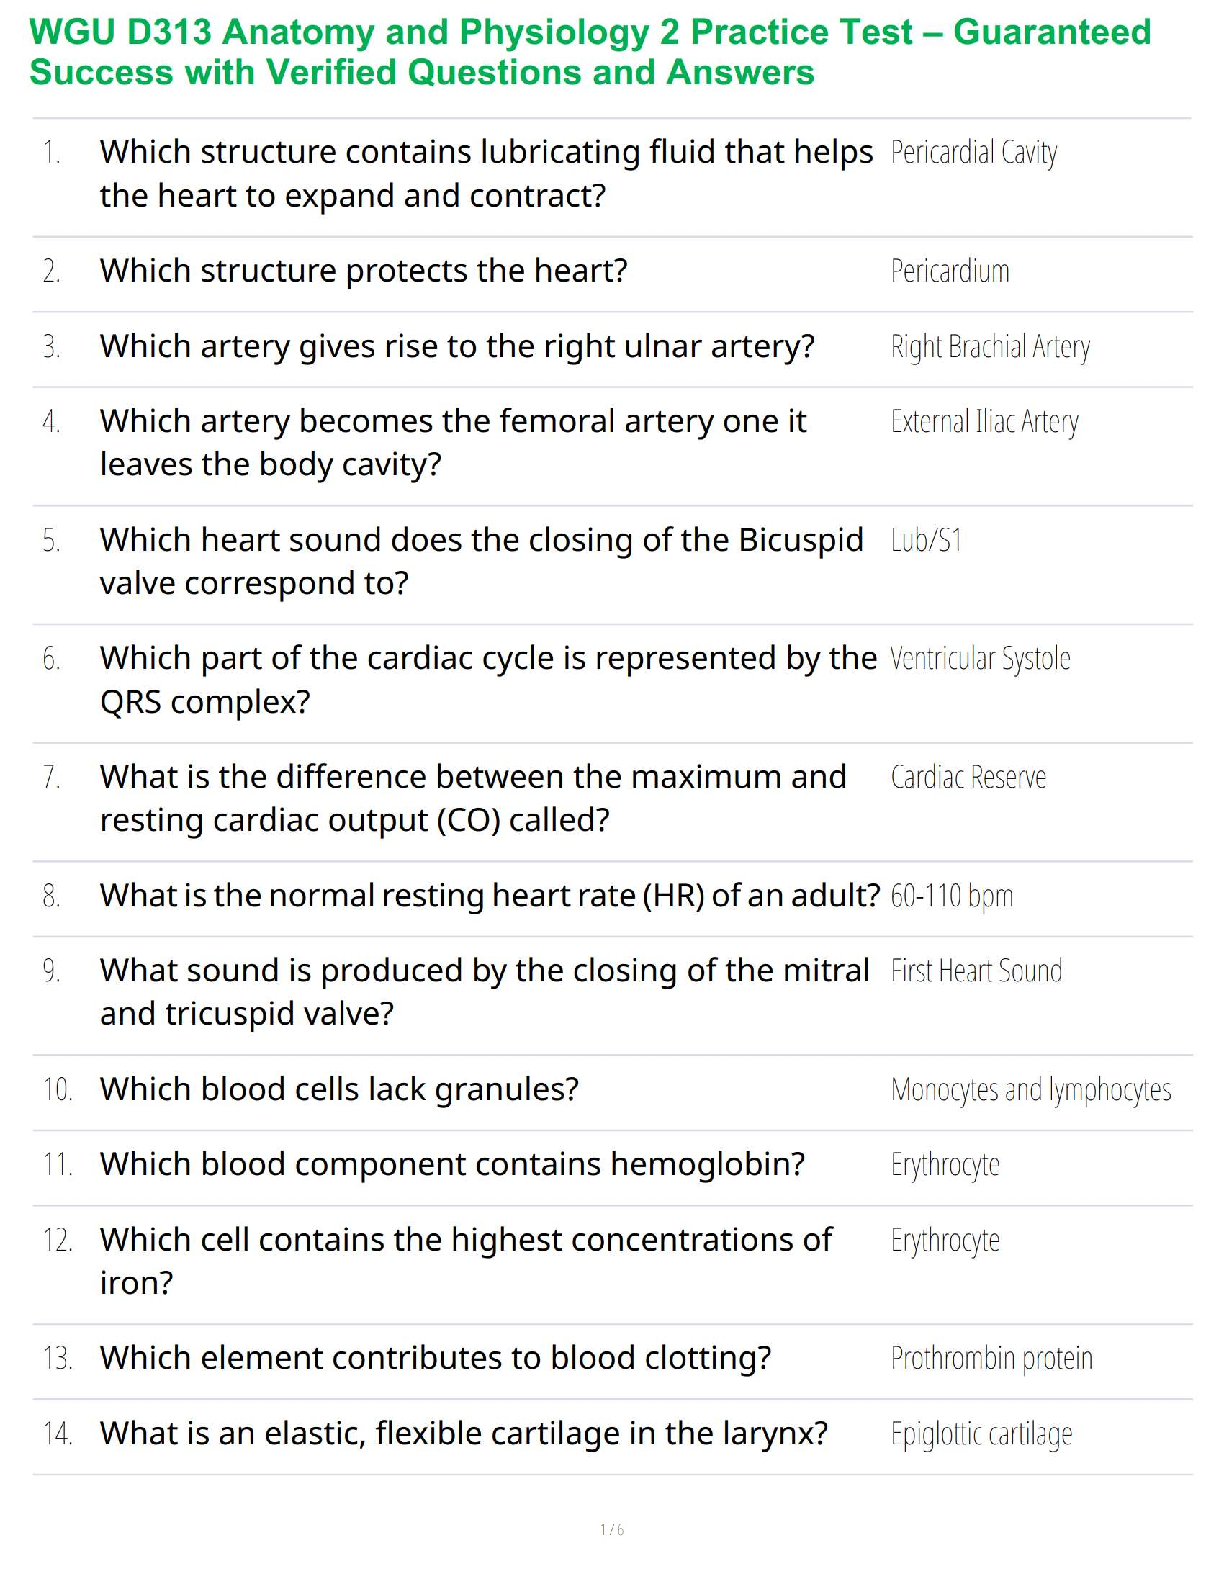Click the green WGU D313 practice test title
The image size is (1224, 1584).
pyautogui.click(x=590, y=52)
